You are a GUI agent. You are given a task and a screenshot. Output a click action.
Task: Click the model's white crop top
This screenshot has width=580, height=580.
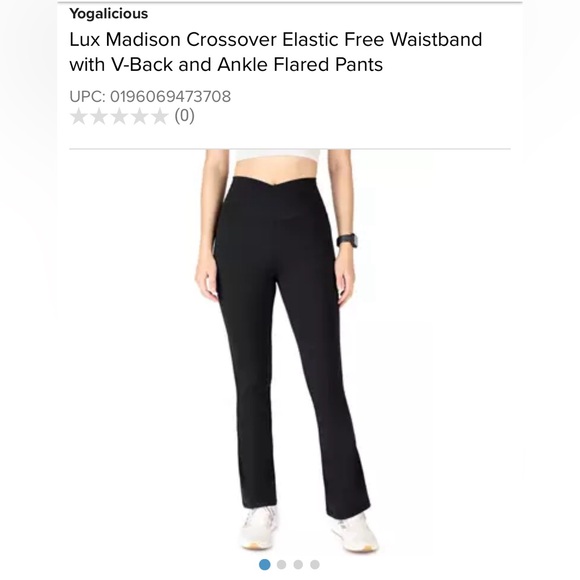tap(274, 154)
